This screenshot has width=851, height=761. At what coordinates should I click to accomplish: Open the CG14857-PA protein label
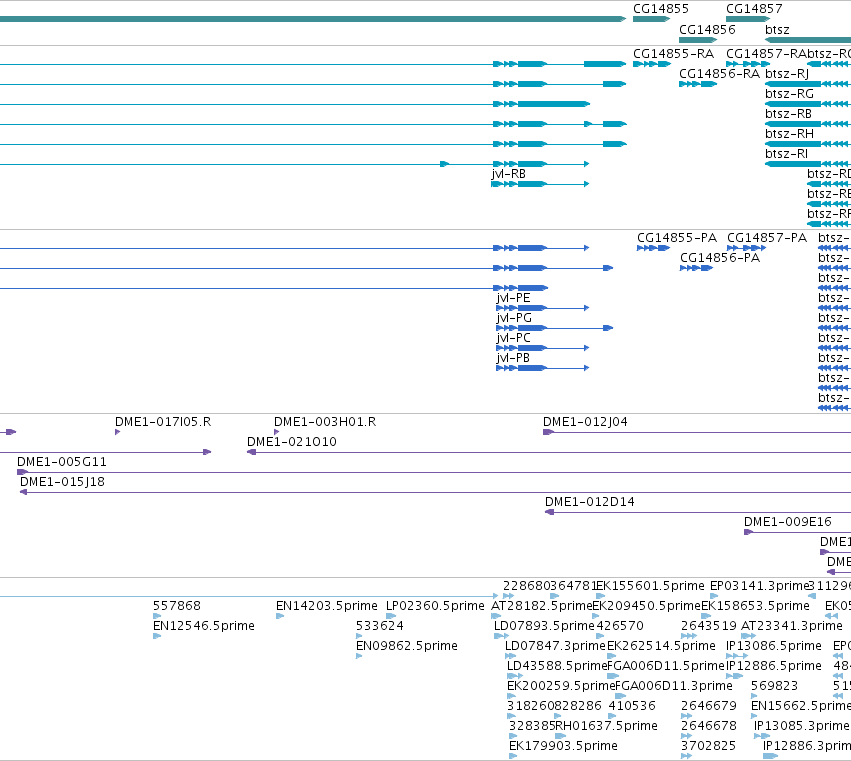(767, 238)
